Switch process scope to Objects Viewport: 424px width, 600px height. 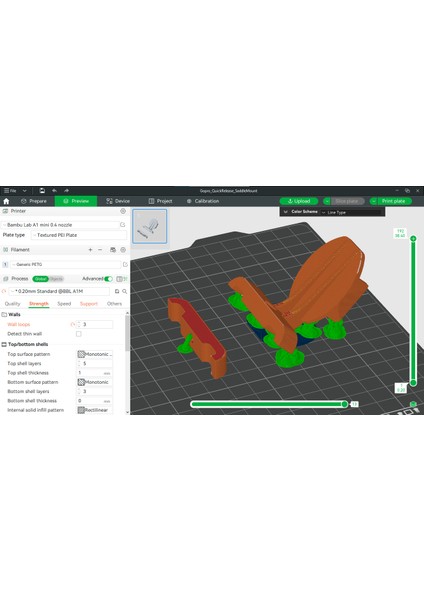tap(56, 279)
